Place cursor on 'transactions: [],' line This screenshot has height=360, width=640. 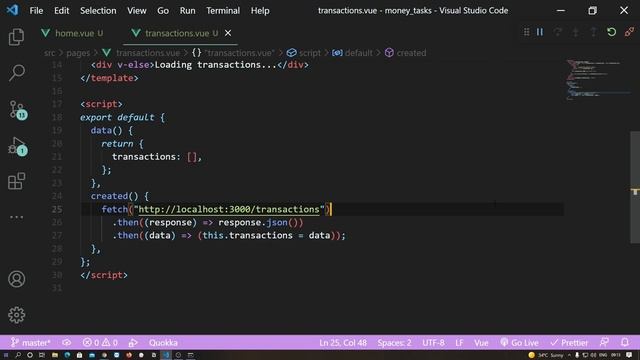(x=157, y=157)
